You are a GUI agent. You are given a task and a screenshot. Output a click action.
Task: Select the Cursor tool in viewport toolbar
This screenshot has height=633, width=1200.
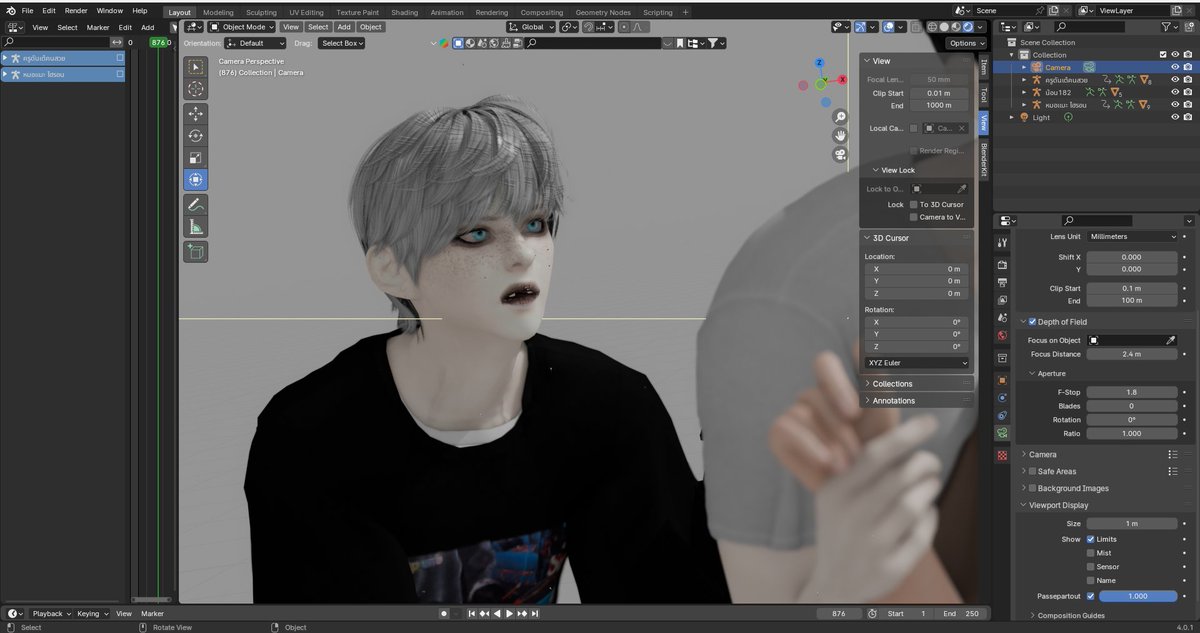[x=195, y=89]
